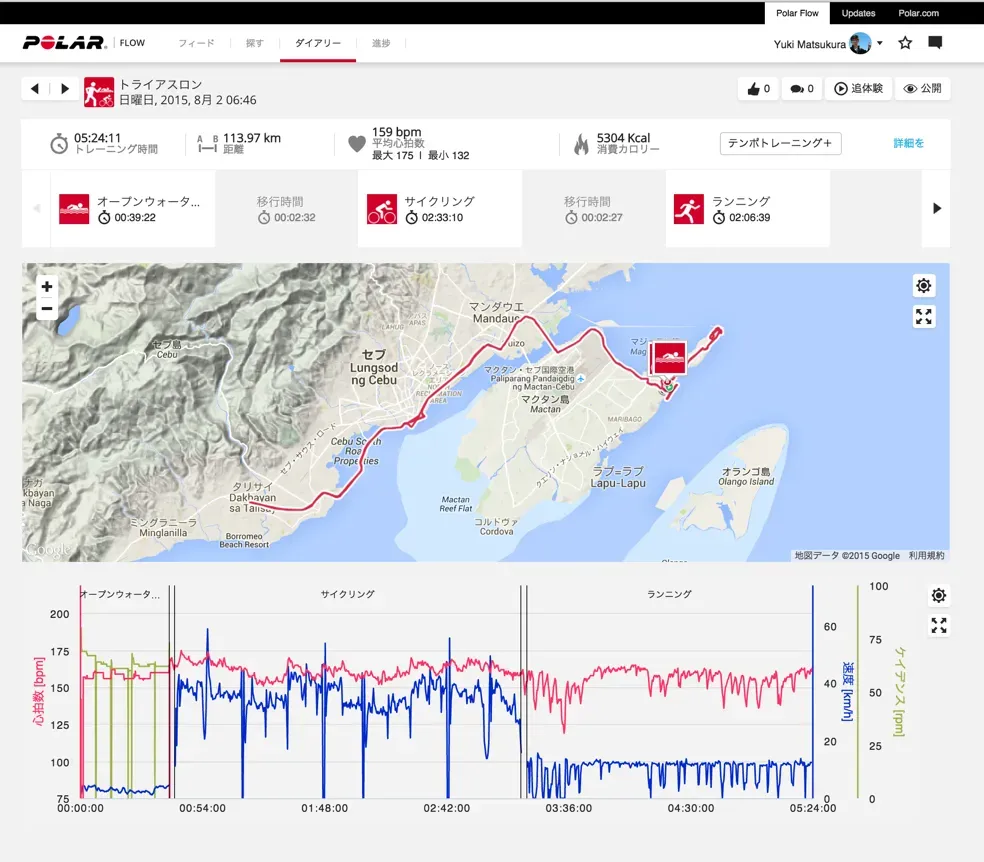
Task: Select the running segment icon
Action: coord(688,209)
